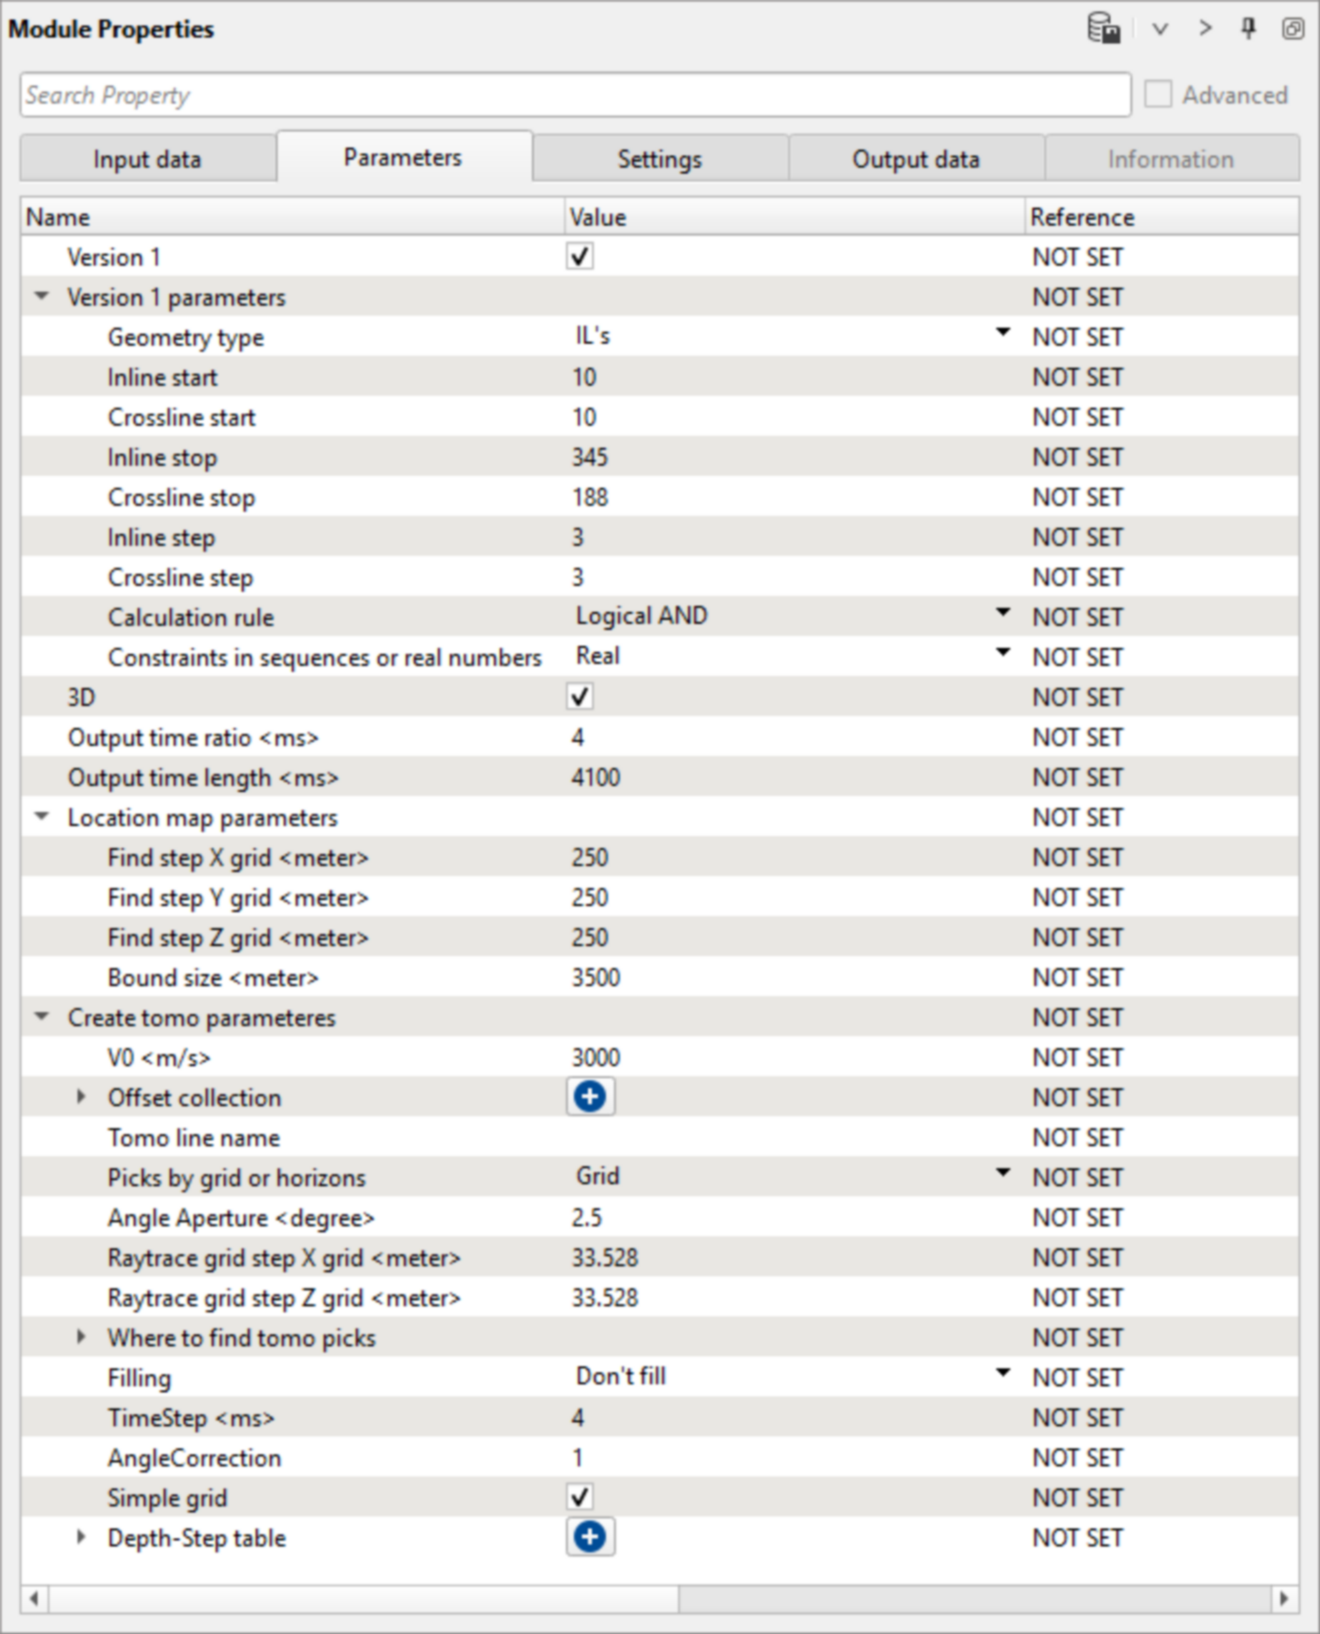The image size is (1320, 1634).
Task: Disable the Simple grid checkbox
Action: point(580,1497)
